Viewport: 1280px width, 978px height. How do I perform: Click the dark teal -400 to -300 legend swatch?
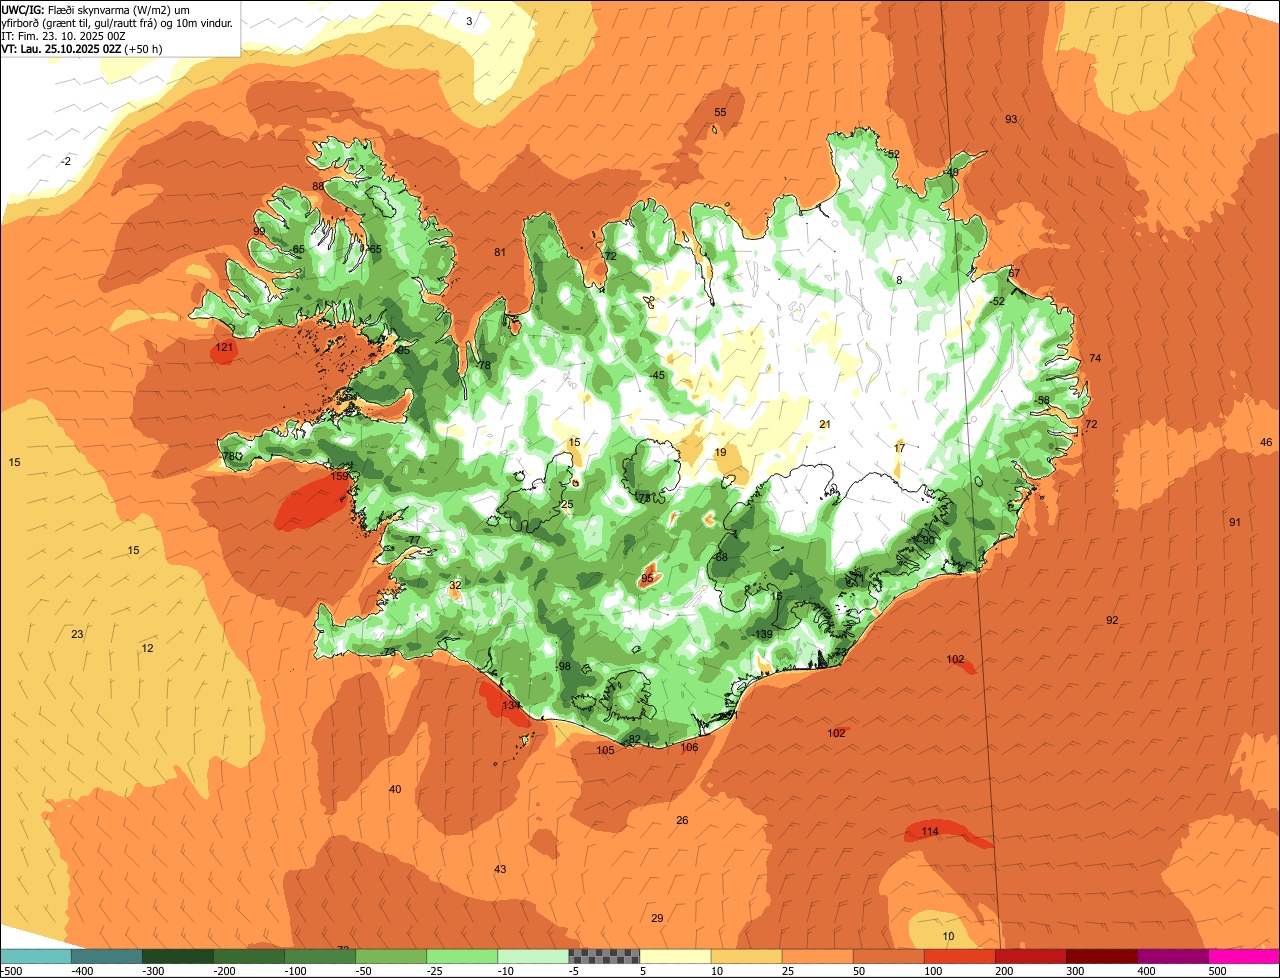(x=107, y=955)
